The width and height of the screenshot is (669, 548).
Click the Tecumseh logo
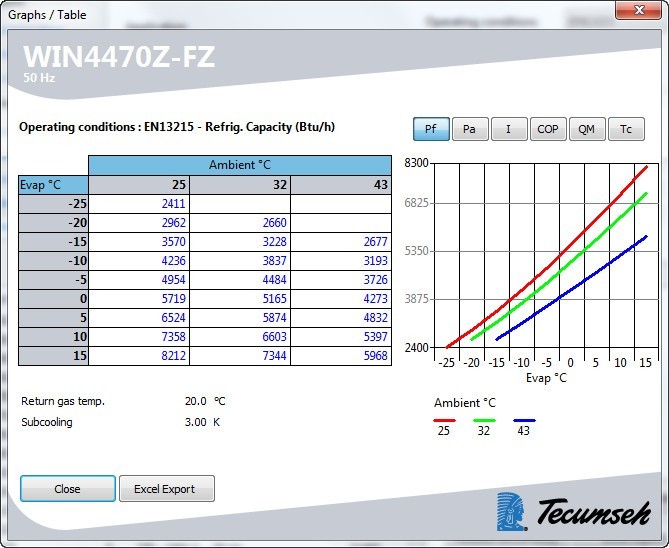[x=573, y=512]
